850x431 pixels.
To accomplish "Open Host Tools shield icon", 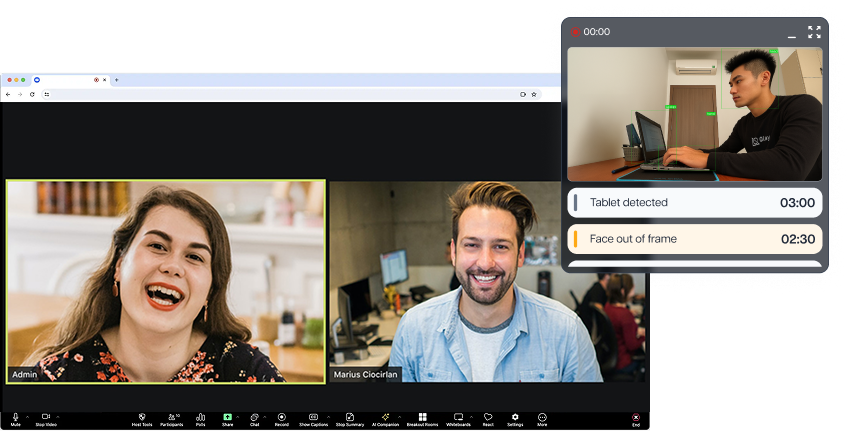I will point(142,417).
